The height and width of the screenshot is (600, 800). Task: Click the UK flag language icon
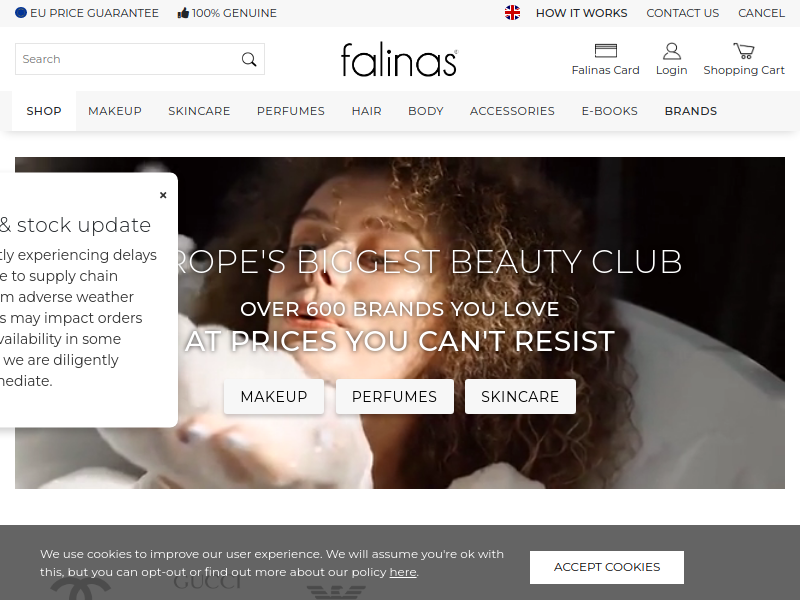pos(512,13)
